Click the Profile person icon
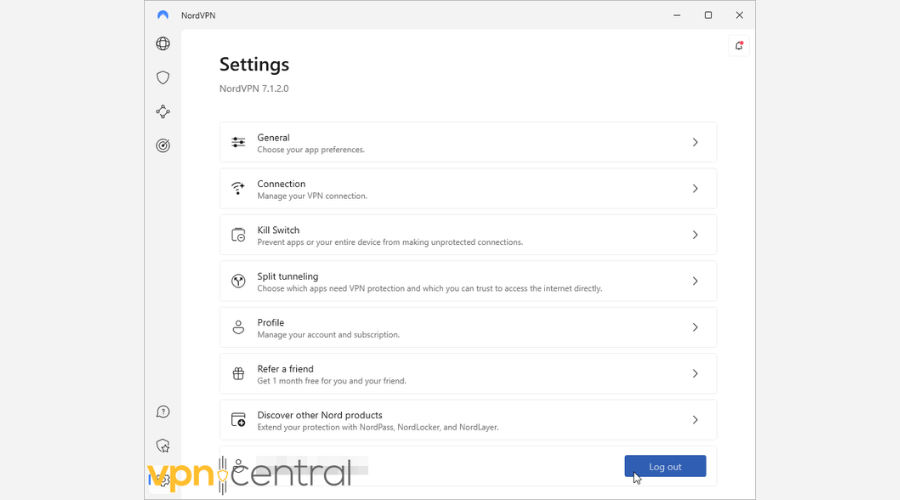The width and height of the screenshot is (900, 500). 238,327
